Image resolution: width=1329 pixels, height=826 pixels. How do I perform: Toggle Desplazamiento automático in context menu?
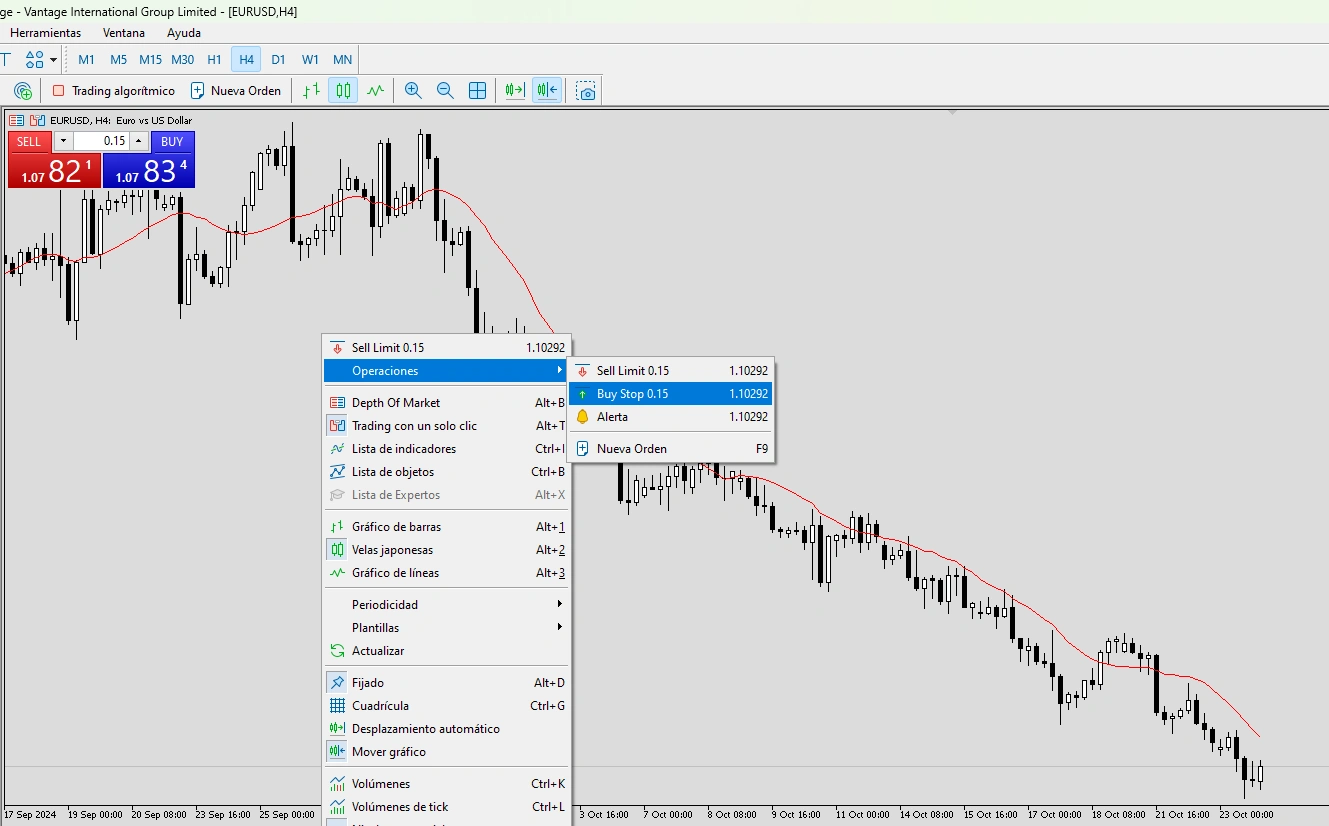click(425, 729)
